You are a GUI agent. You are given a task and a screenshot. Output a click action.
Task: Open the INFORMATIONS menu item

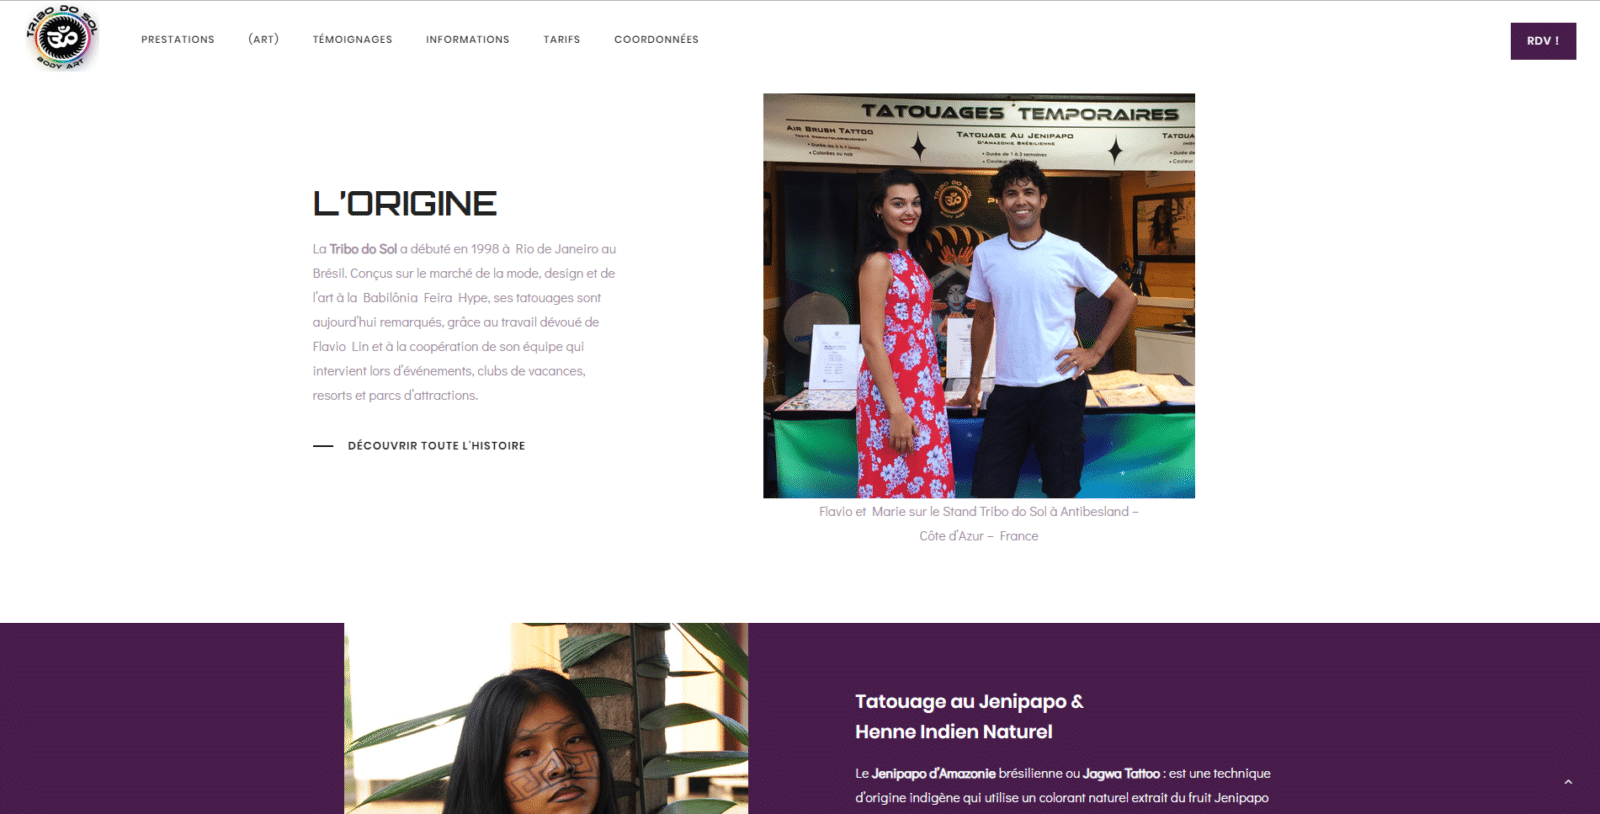click(468, 40)
